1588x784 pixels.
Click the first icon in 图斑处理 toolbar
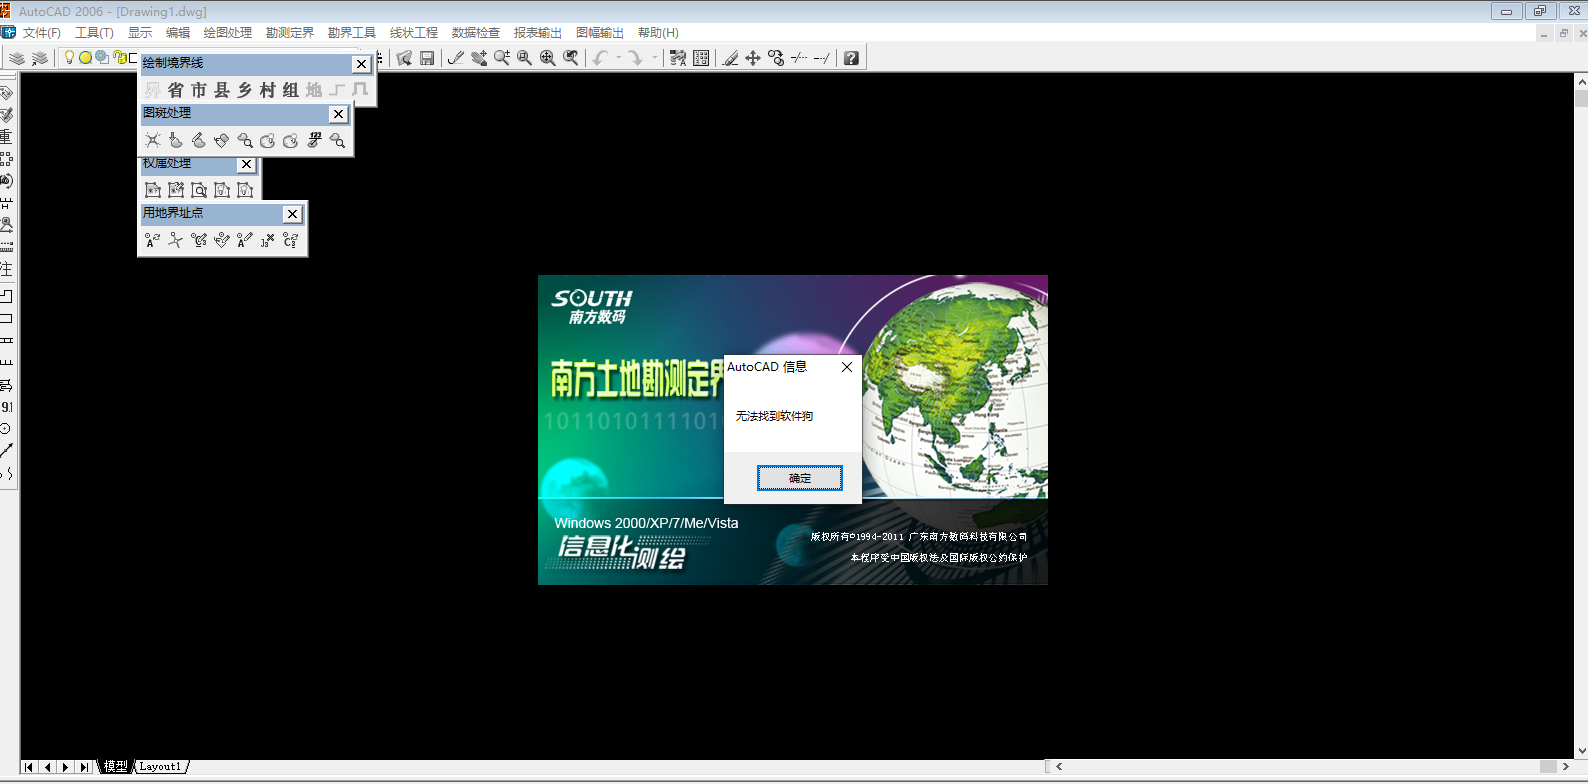click(153, 140)
